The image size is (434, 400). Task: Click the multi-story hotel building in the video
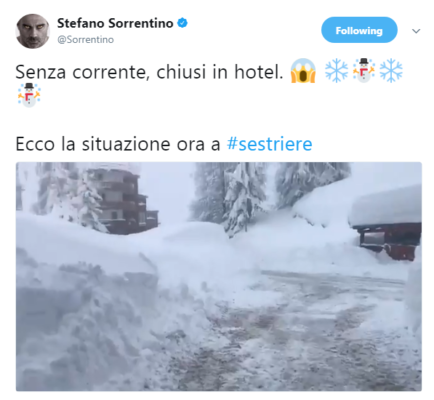tap(122, 201)
